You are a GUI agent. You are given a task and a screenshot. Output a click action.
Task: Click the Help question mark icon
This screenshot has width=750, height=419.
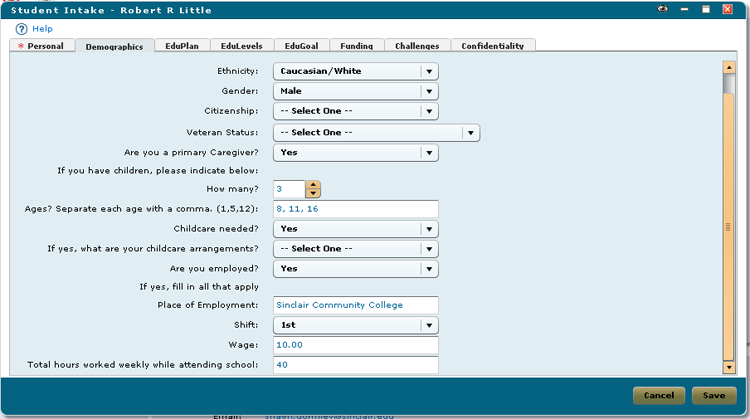21,29
